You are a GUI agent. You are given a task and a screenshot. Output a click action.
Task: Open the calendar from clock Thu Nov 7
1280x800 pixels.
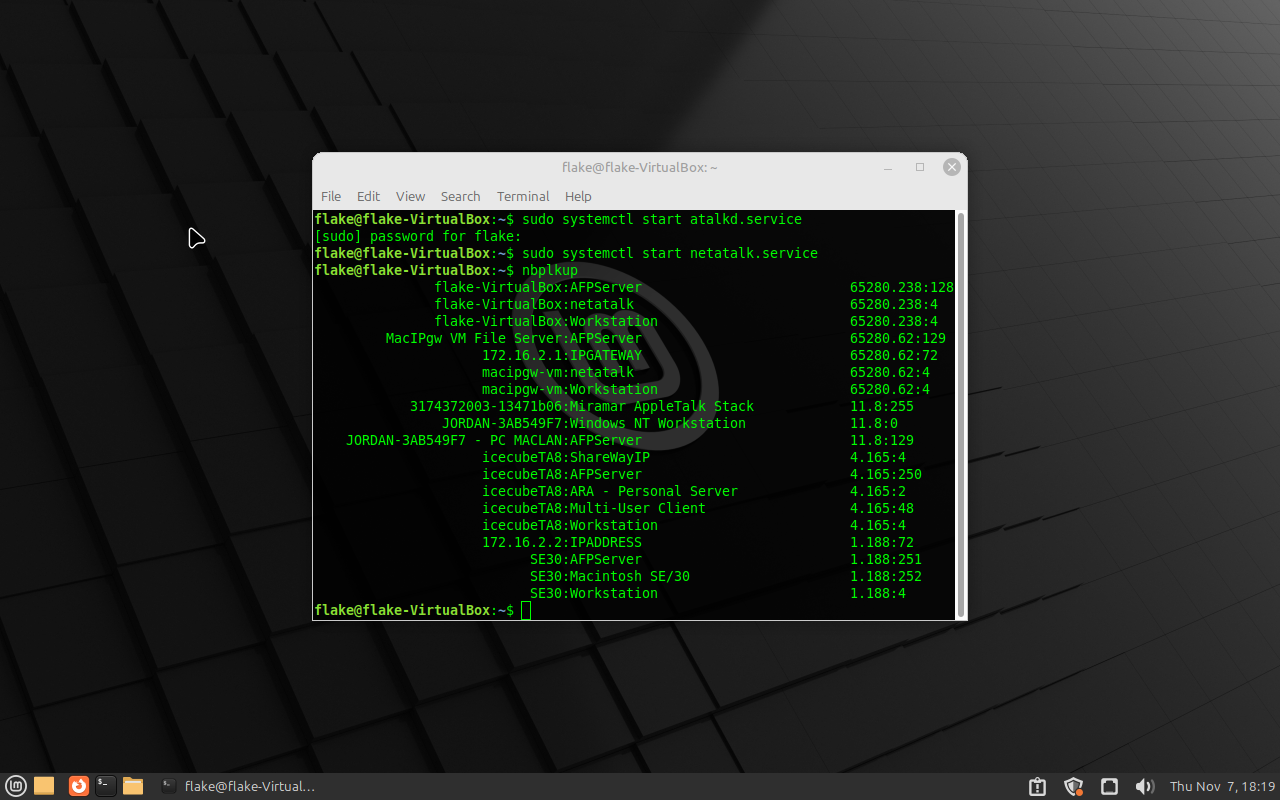[x=1222, y=786]
